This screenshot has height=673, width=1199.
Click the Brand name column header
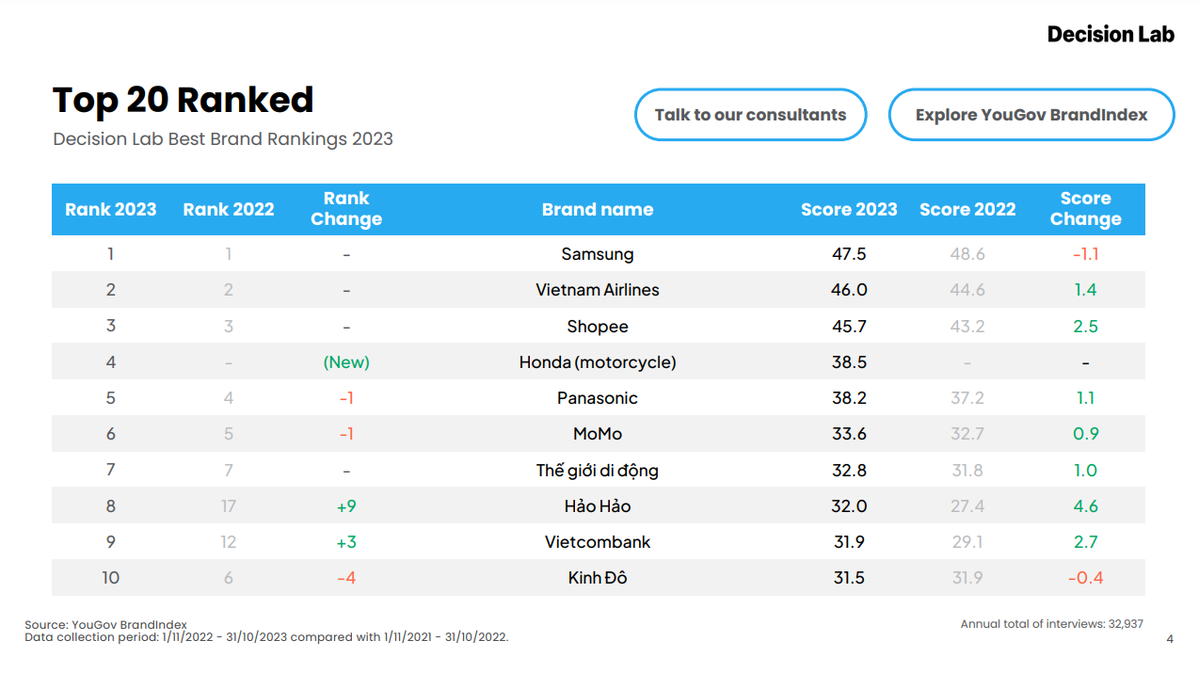597,209
